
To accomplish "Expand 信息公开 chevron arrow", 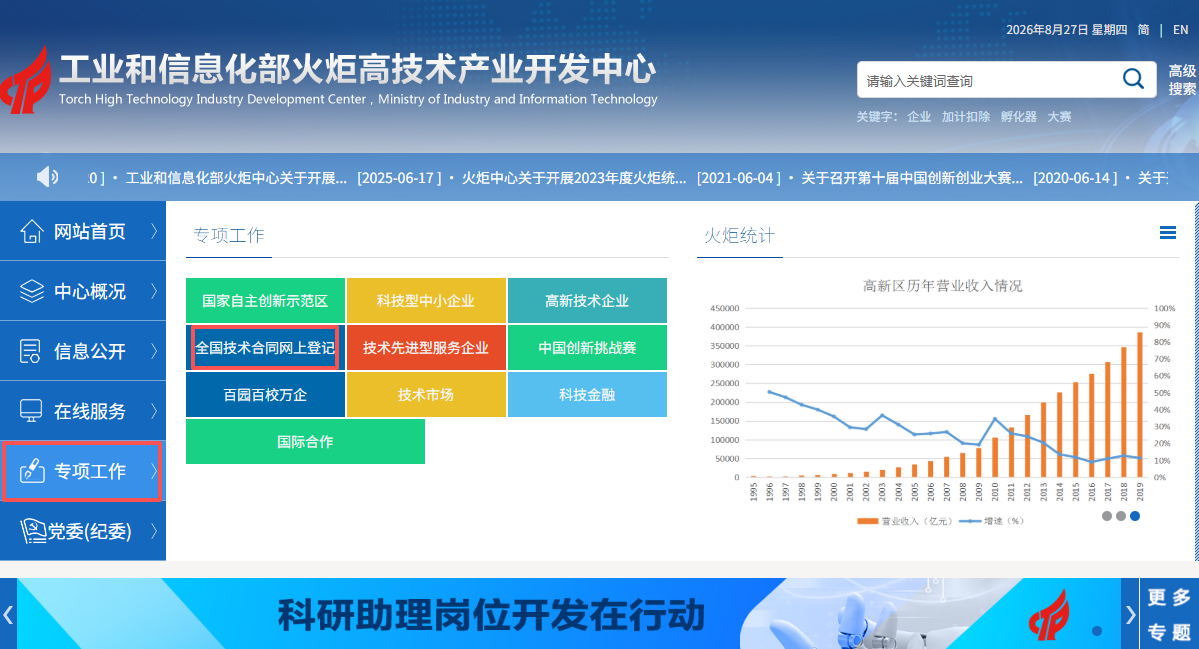I will [x=154, y=351].
